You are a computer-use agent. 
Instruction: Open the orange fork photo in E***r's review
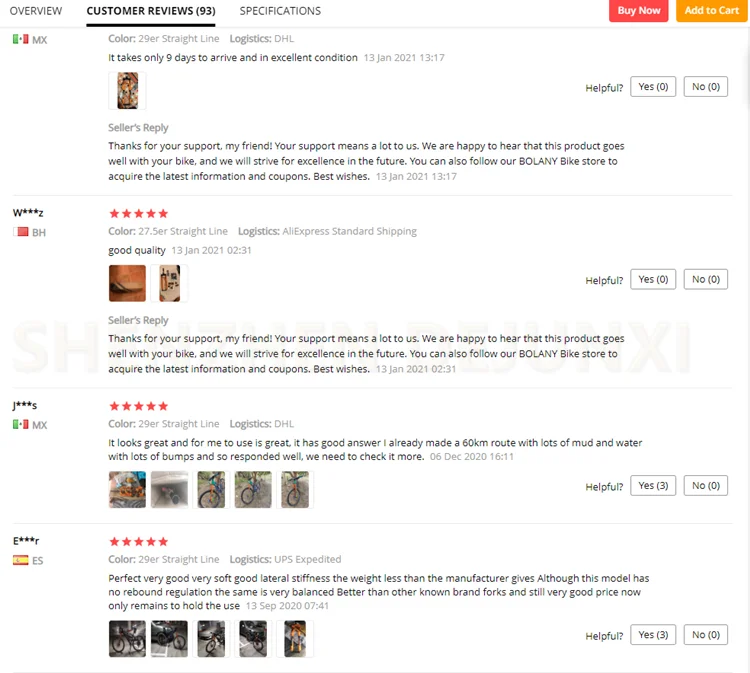[x=295, y=639]
